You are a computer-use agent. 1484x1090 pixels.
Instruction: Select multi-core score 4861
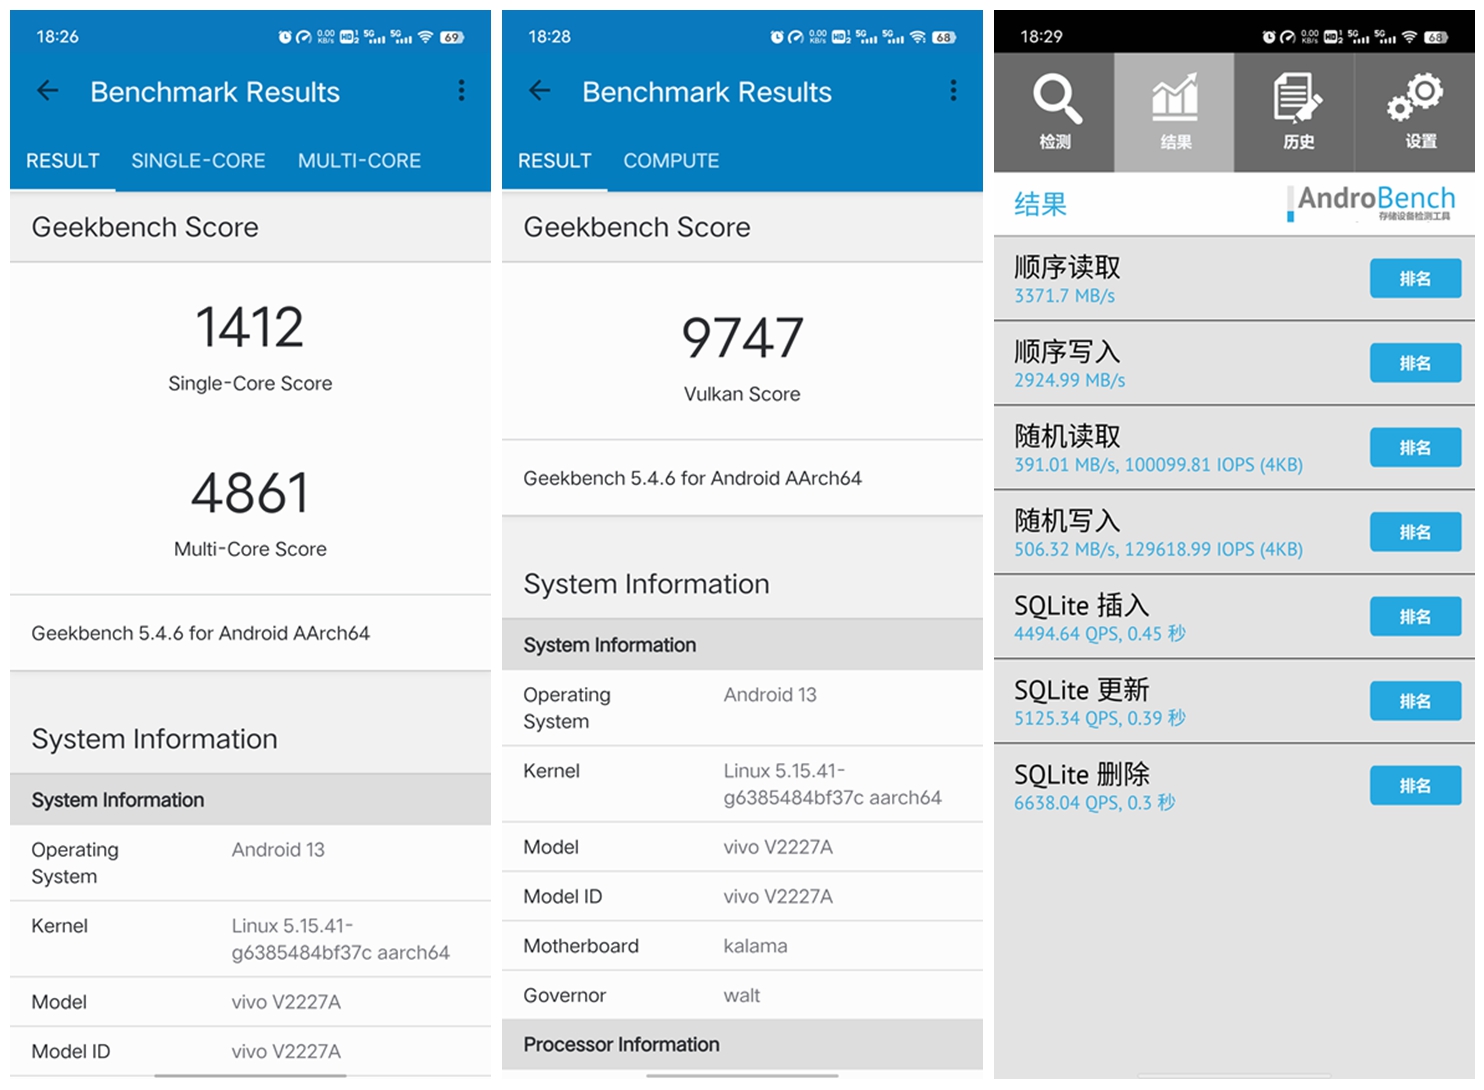tap(250, 493)
